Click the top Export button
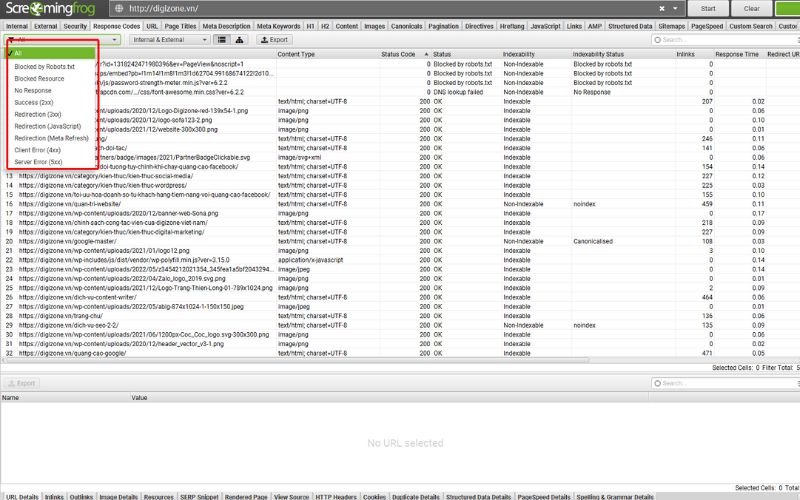Viewport: 800px width, 500px height. (274, 39)
